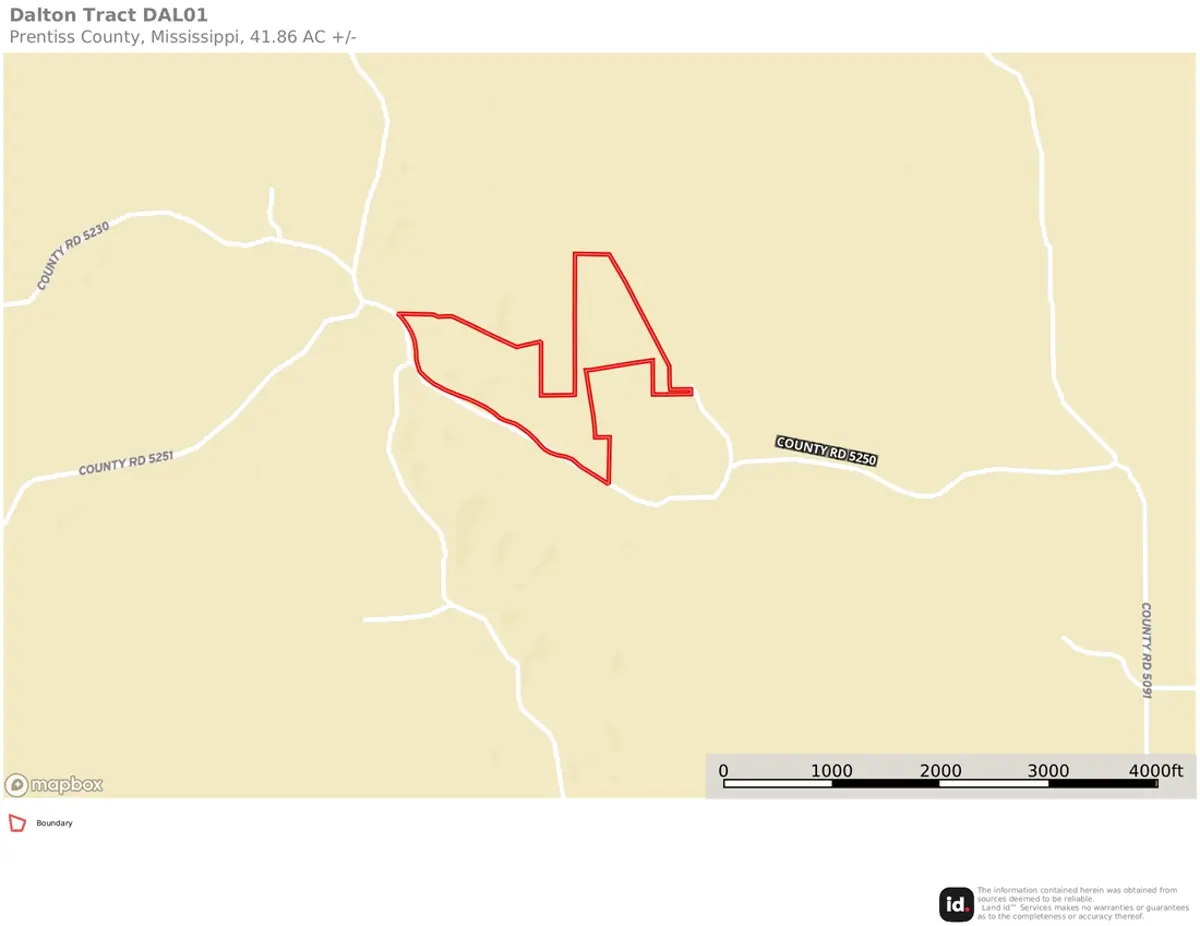The width and height of the screenshot is (1200, 926).
Task: Click the 2000 mark on scale bar
Action: point(940,771)
